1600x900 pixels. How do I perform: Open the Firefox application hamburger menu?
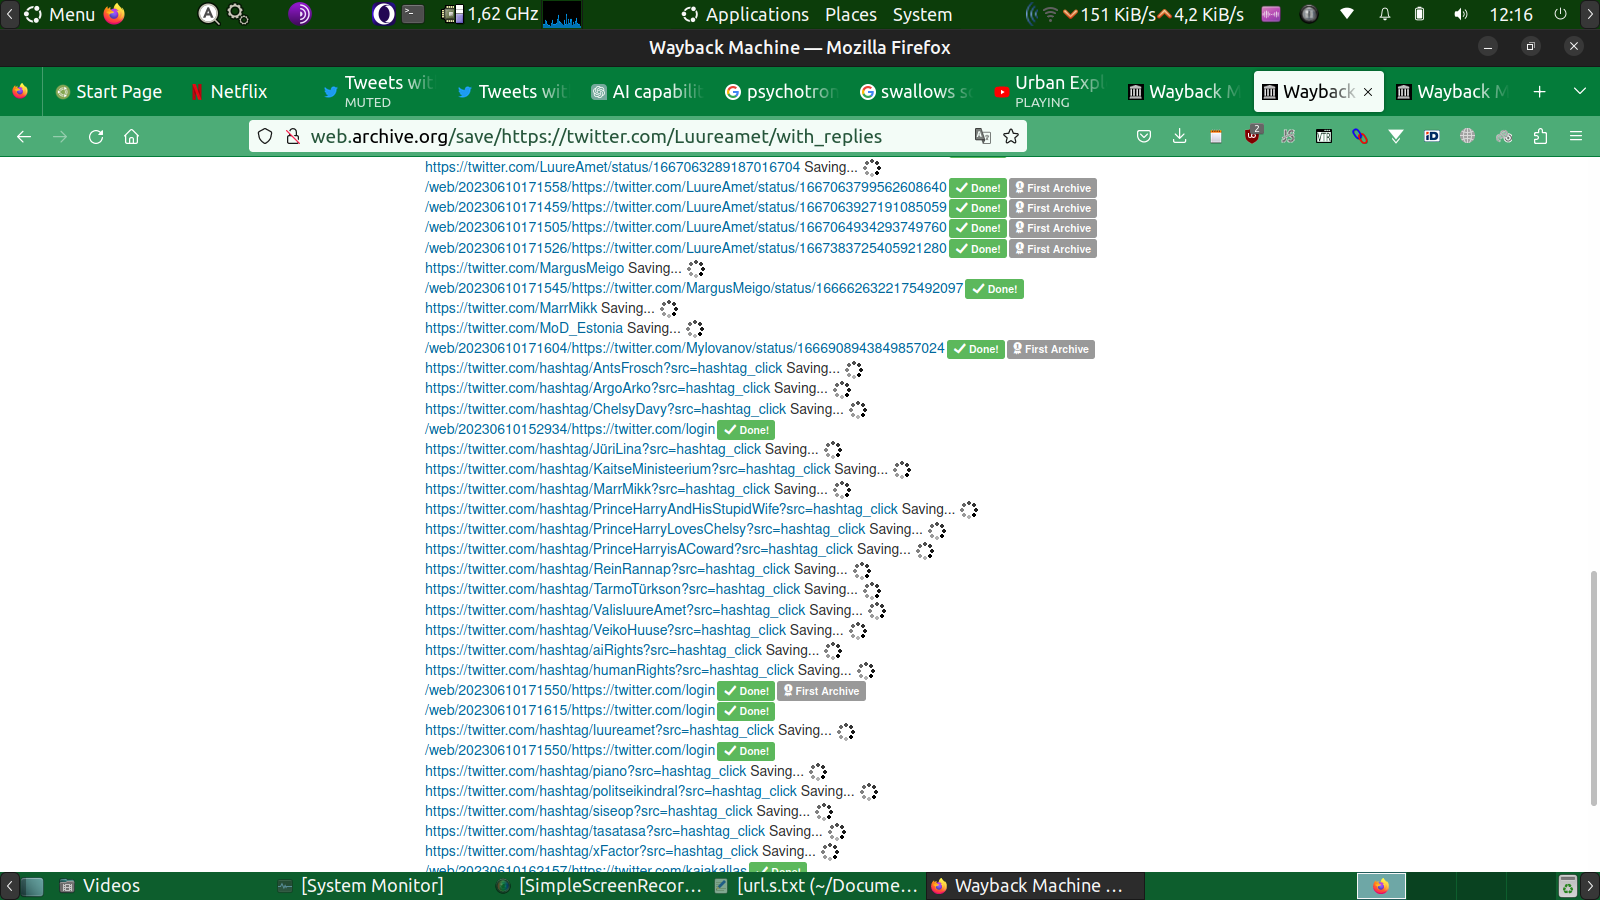[x=1576, y=137]
